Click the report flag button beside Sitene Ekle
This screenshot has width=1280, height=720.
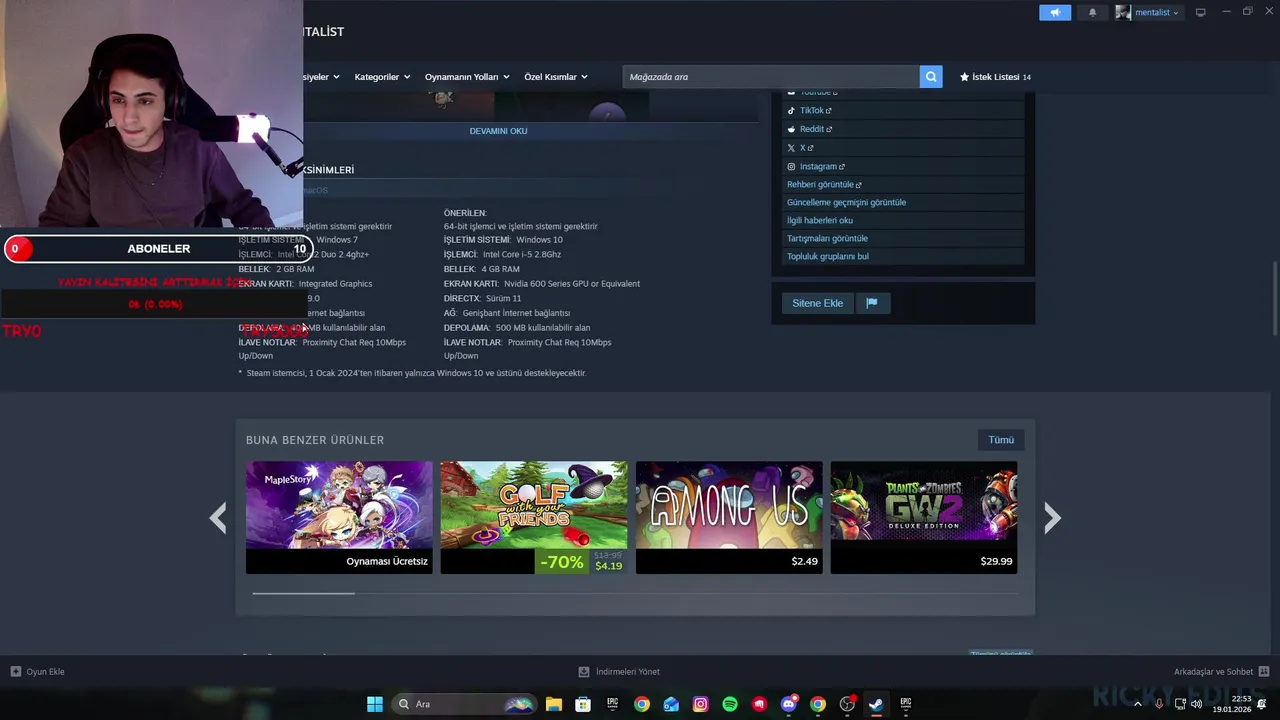pos(872,303)
